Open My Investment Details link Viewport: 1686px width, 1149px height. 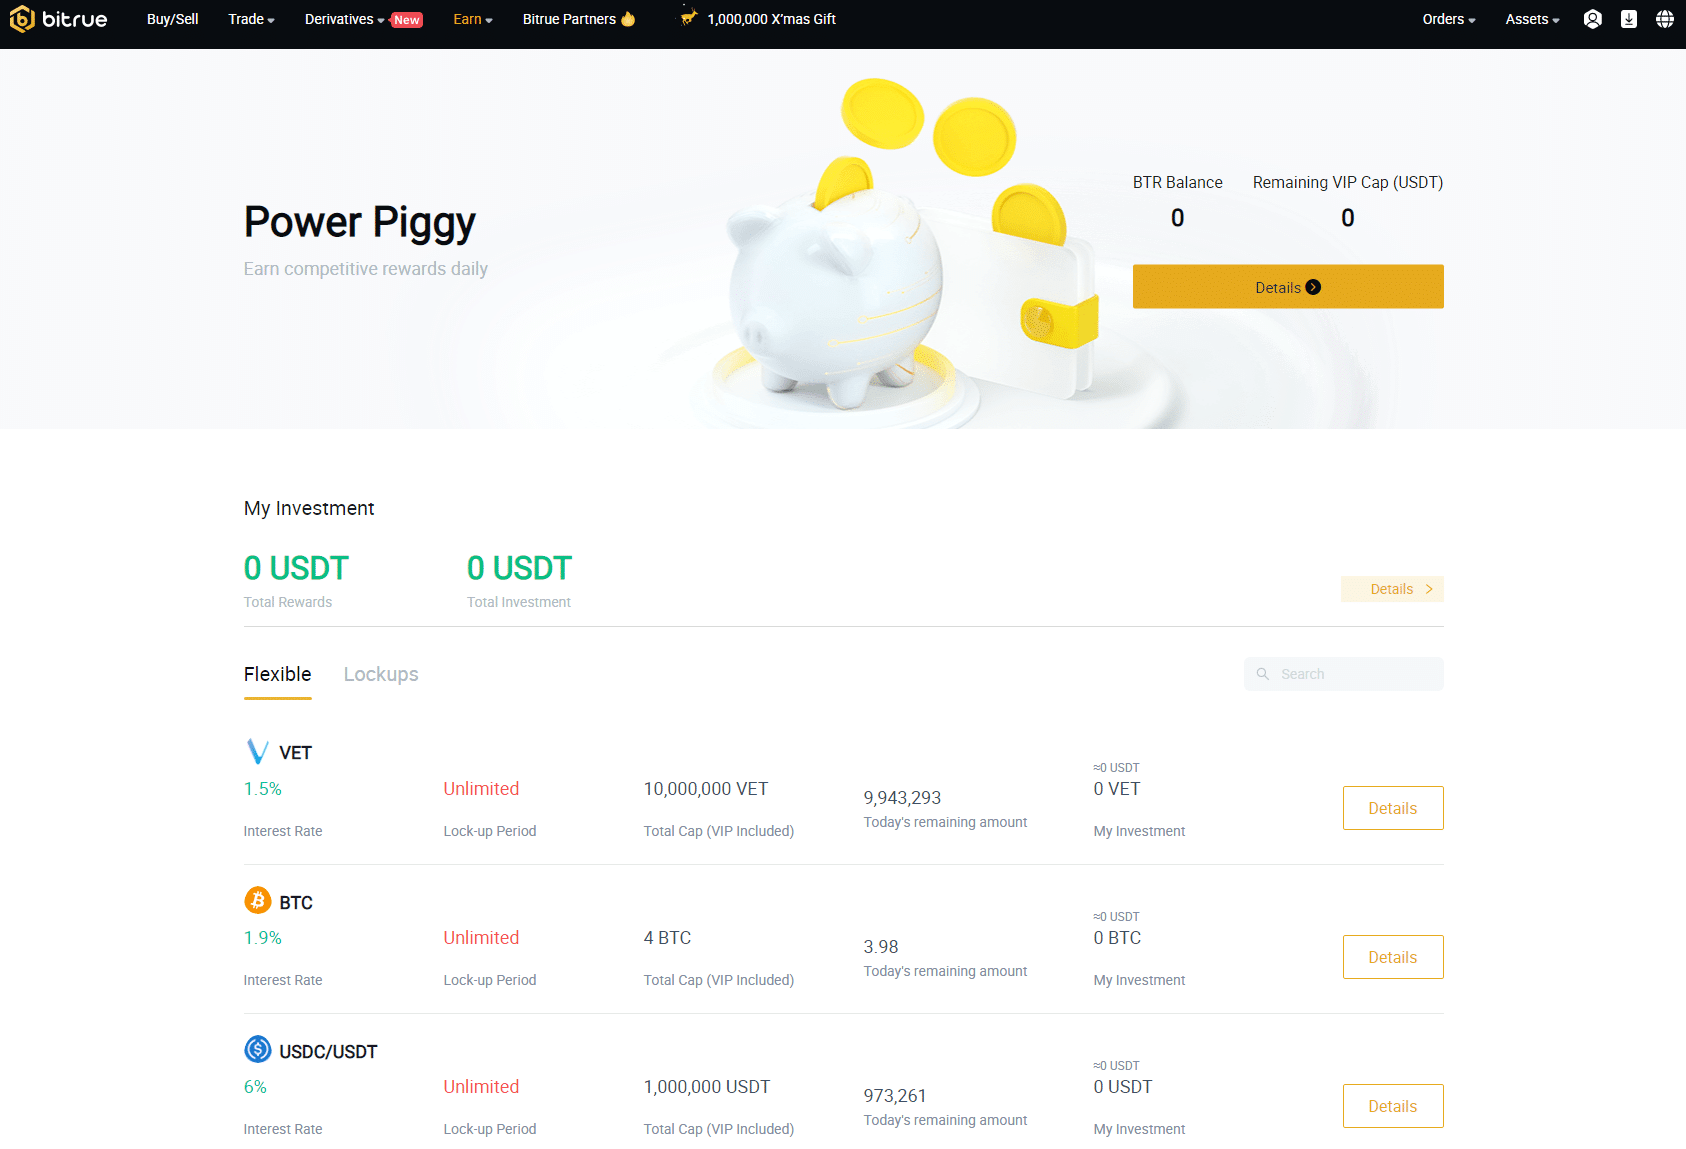1392,589
